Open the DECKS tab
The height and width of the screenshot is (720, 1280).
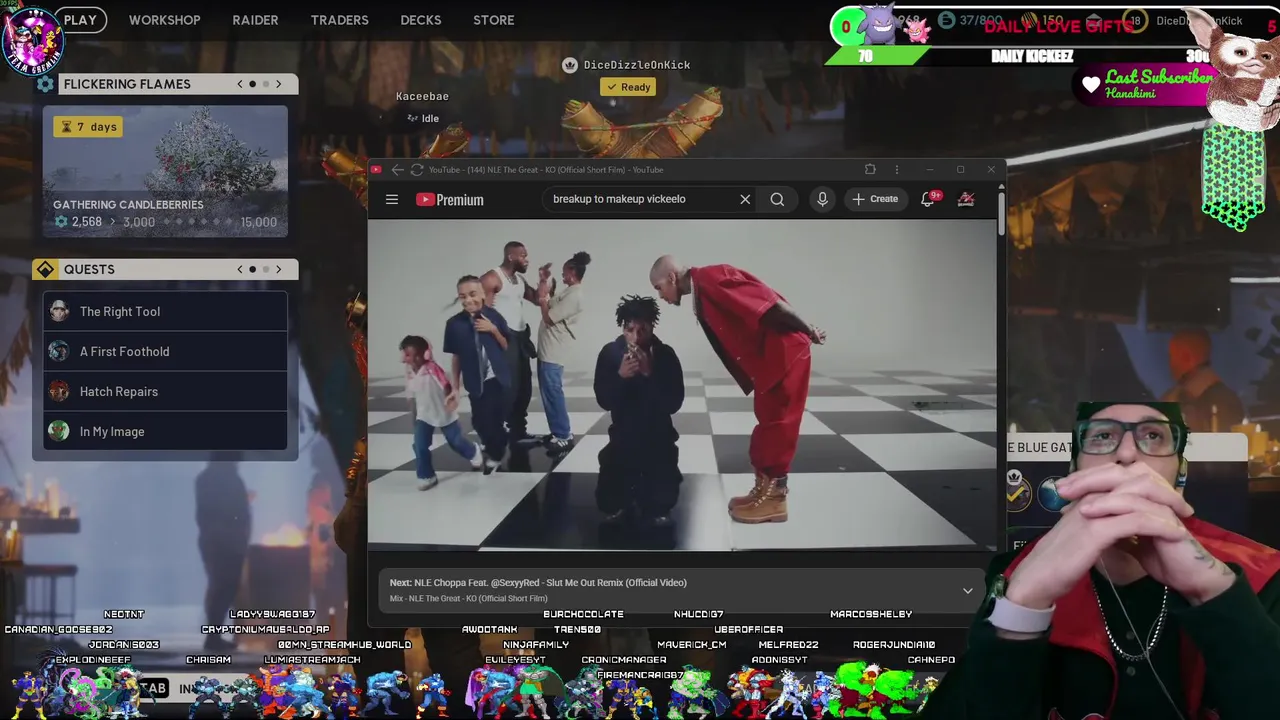point(420,20)
